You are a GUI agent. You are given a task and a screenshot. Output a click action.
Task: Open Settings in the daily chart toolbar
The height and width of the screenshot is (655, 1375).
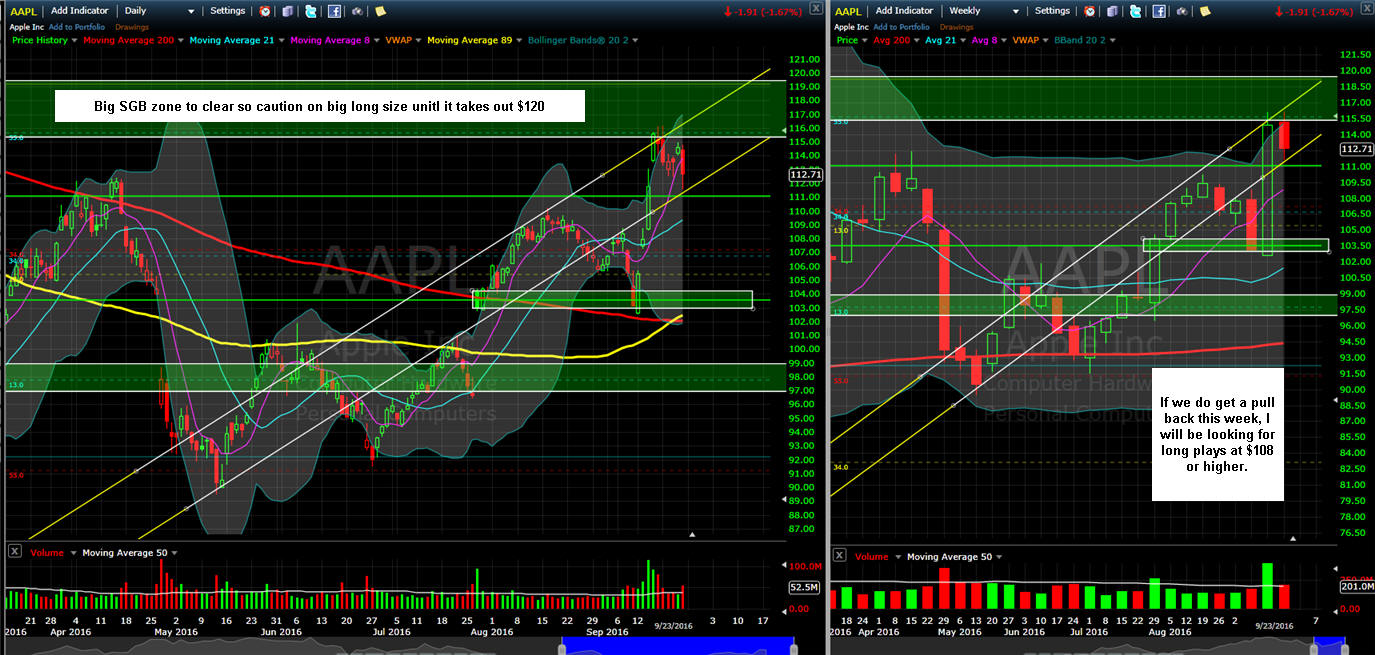[x=227, y=11]
